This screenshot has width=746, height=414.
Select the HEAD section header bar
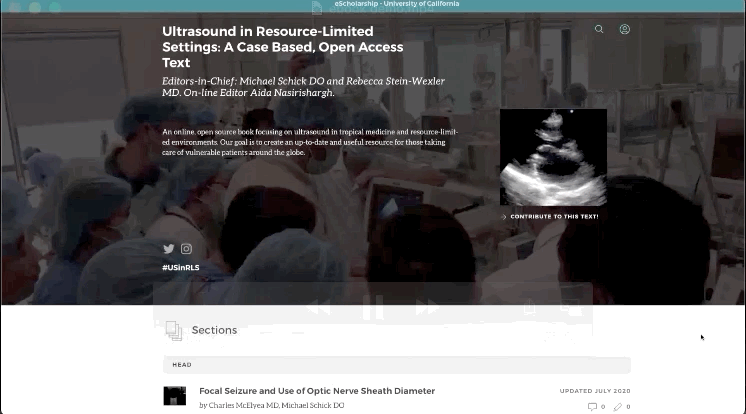397,365
